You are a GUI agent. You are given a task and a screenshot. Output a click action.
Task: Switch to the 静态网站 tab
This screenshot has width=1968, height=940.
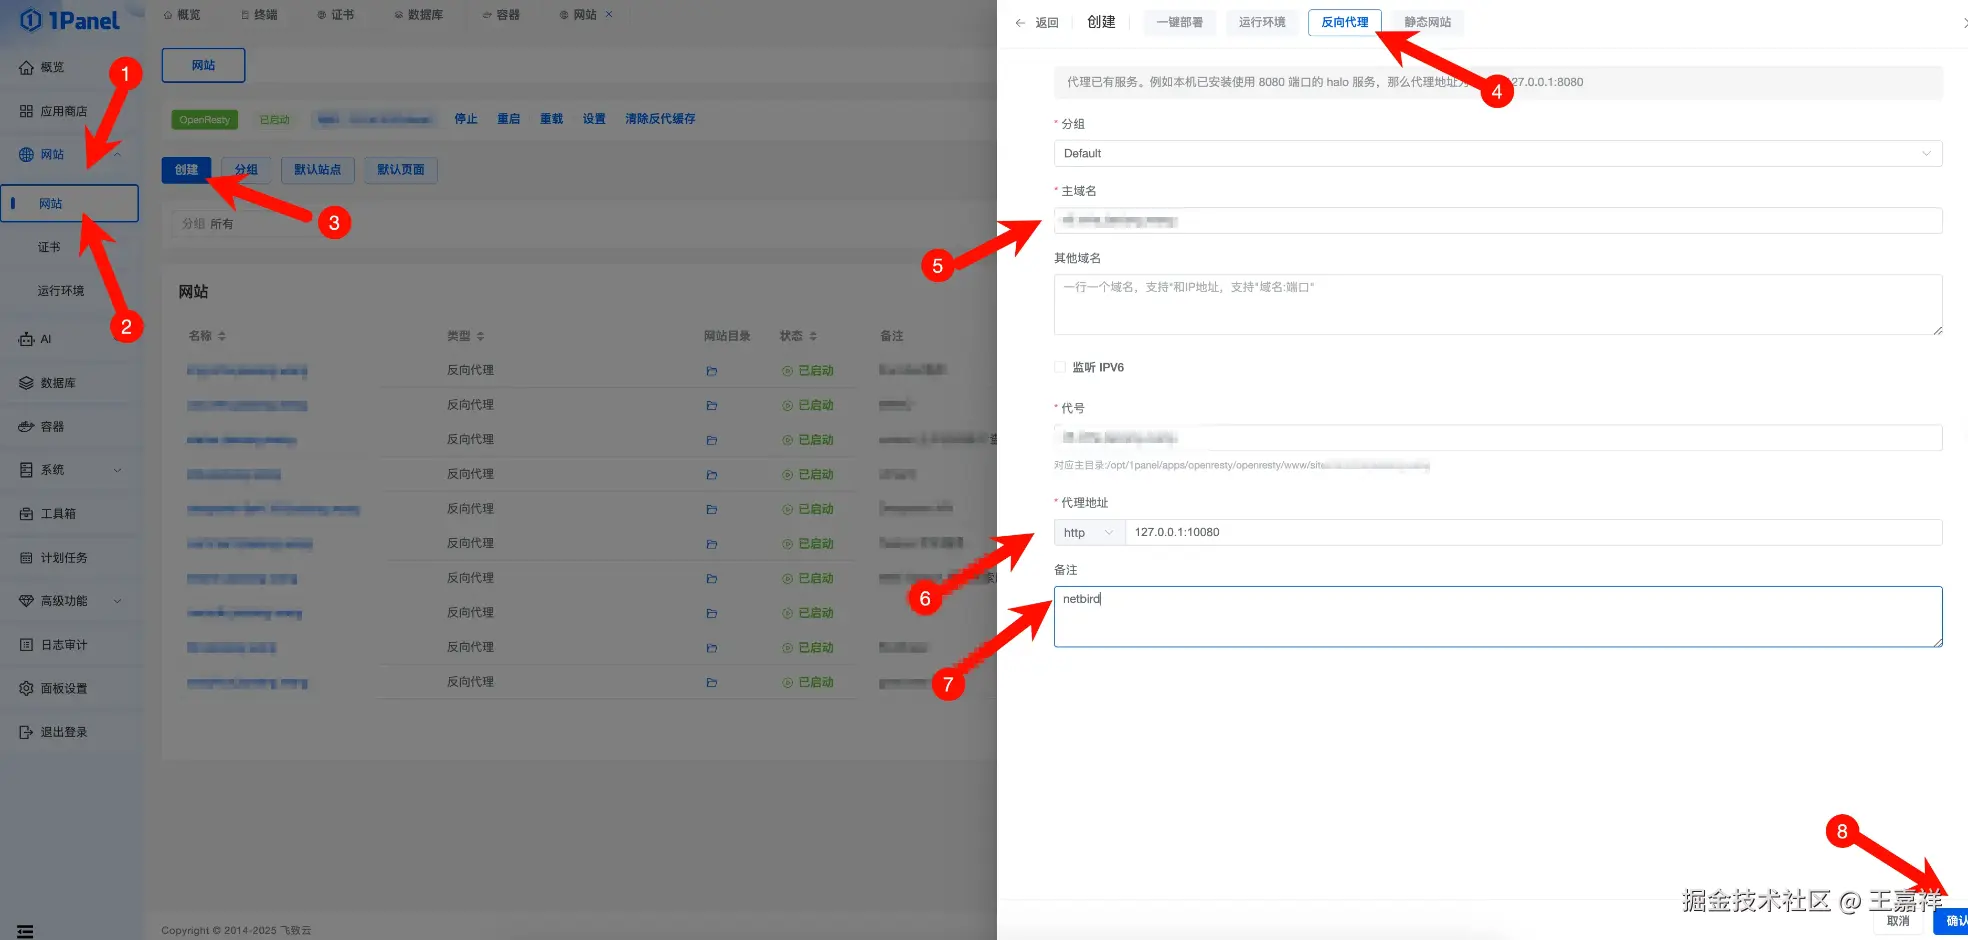point(1428,22)
